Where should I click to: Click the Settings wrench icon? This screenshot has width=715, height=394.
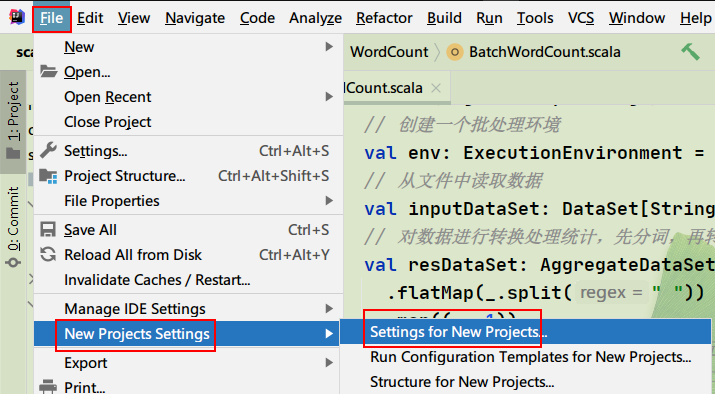[x=48, y=150]
